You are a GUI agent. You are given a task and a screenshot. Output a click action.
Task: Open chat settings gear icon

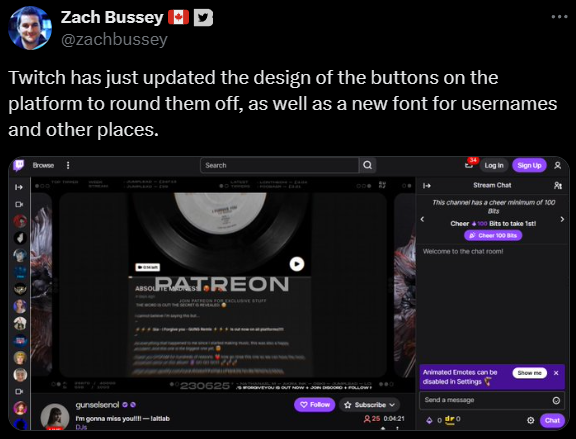coord(530,420)
